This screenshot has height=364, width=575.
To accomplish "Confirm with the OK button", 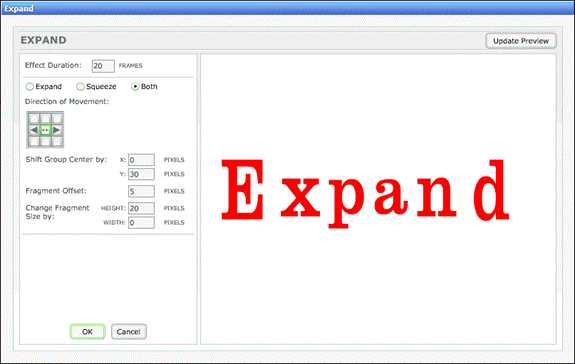I will click(x=88, y=332).
